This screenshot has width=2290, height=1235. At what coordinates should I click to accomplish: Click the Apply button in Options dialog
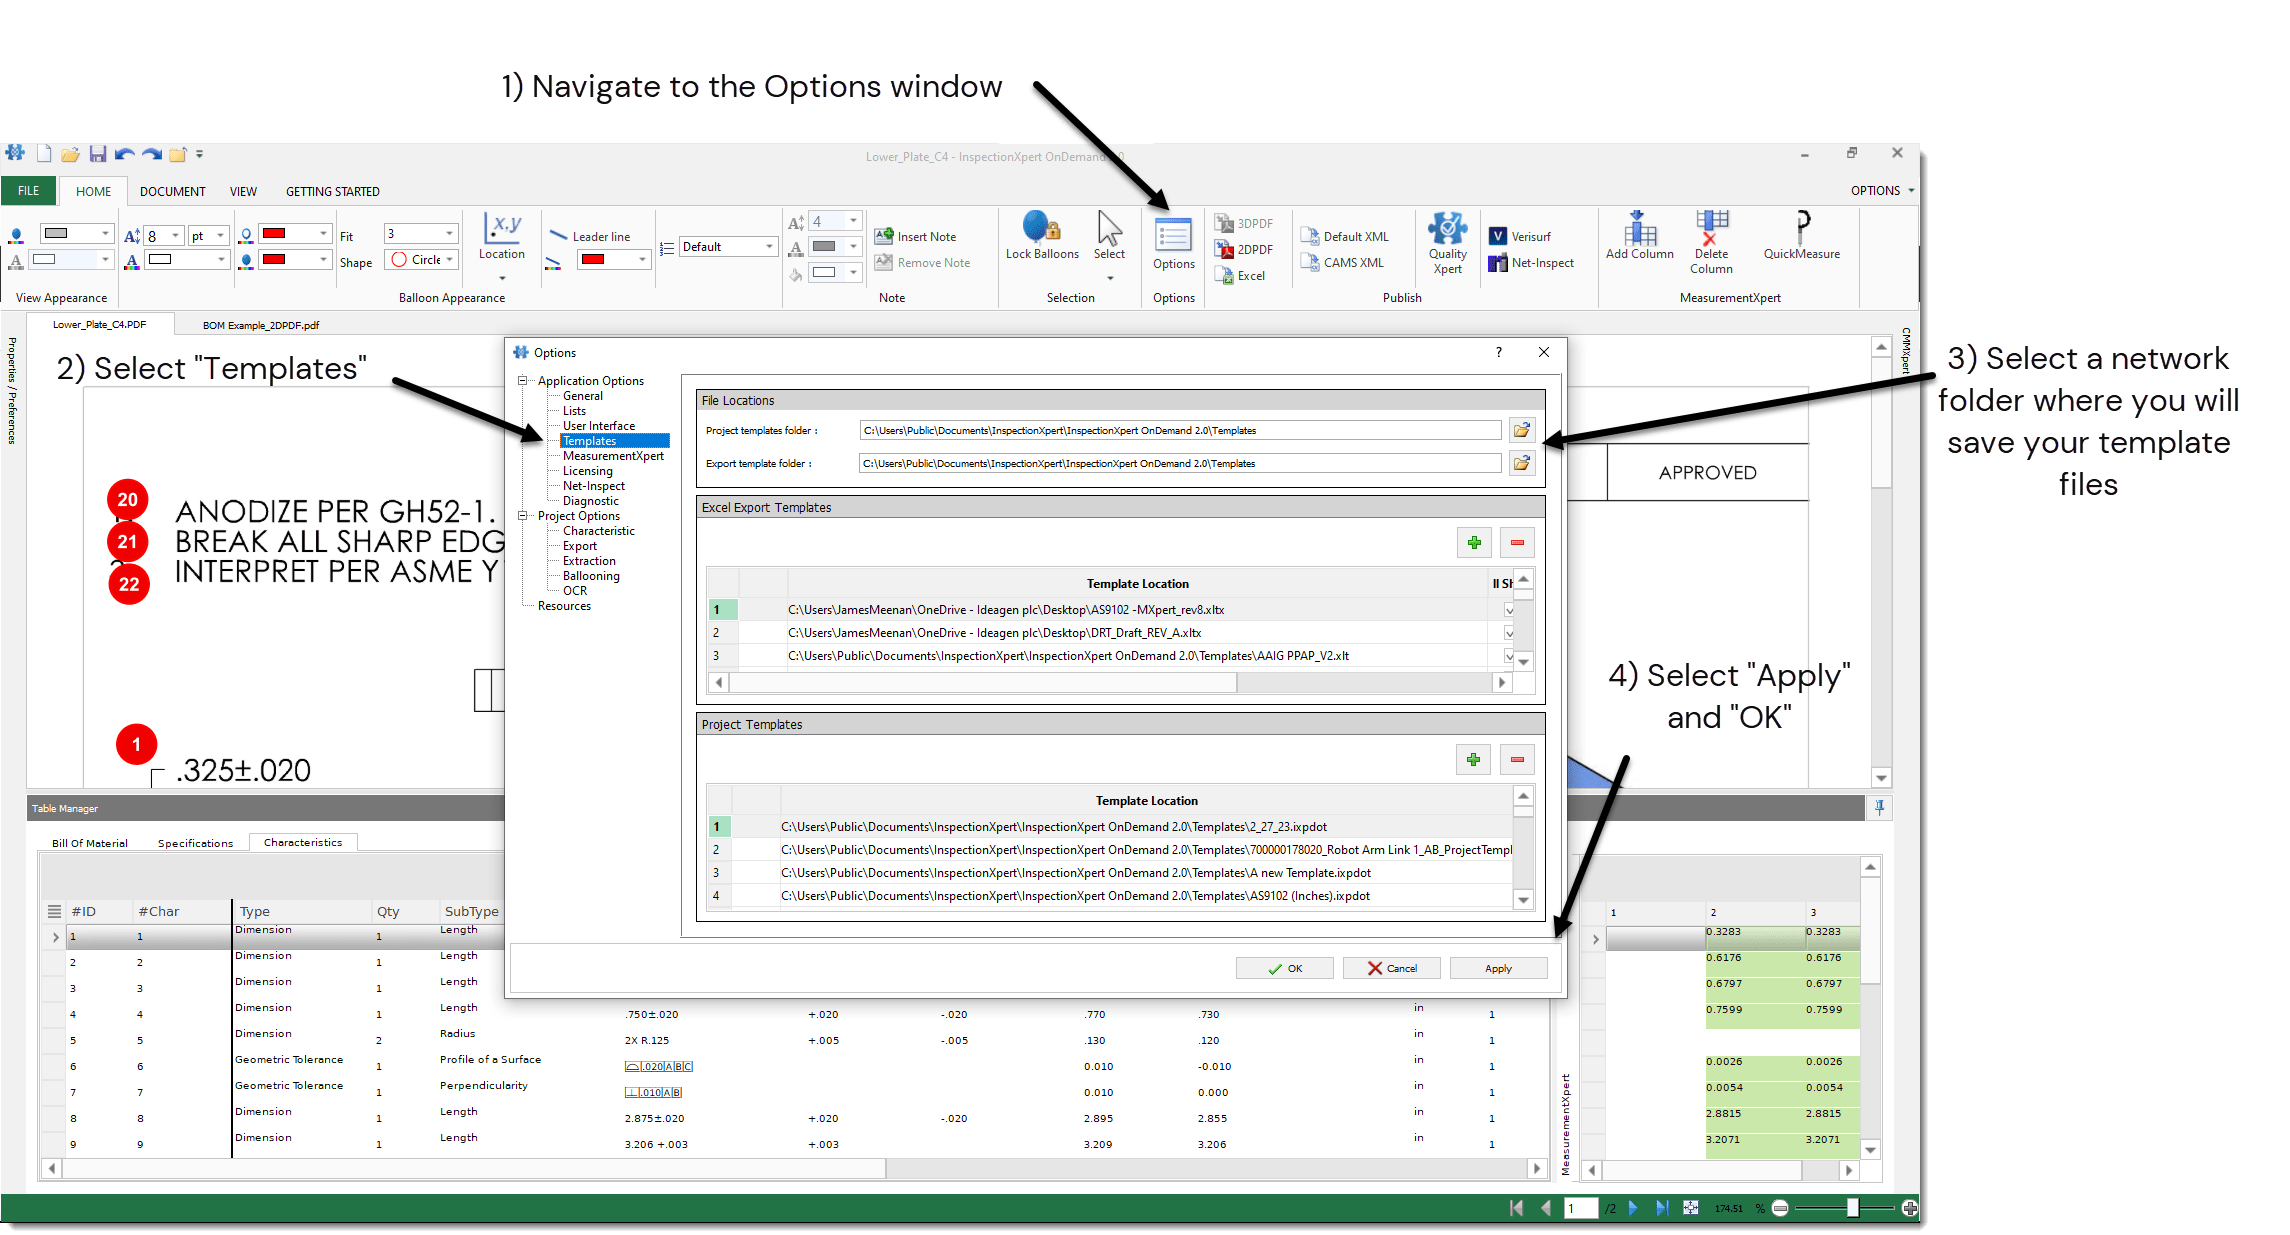pyautogui.click(x=1498, y=967)
